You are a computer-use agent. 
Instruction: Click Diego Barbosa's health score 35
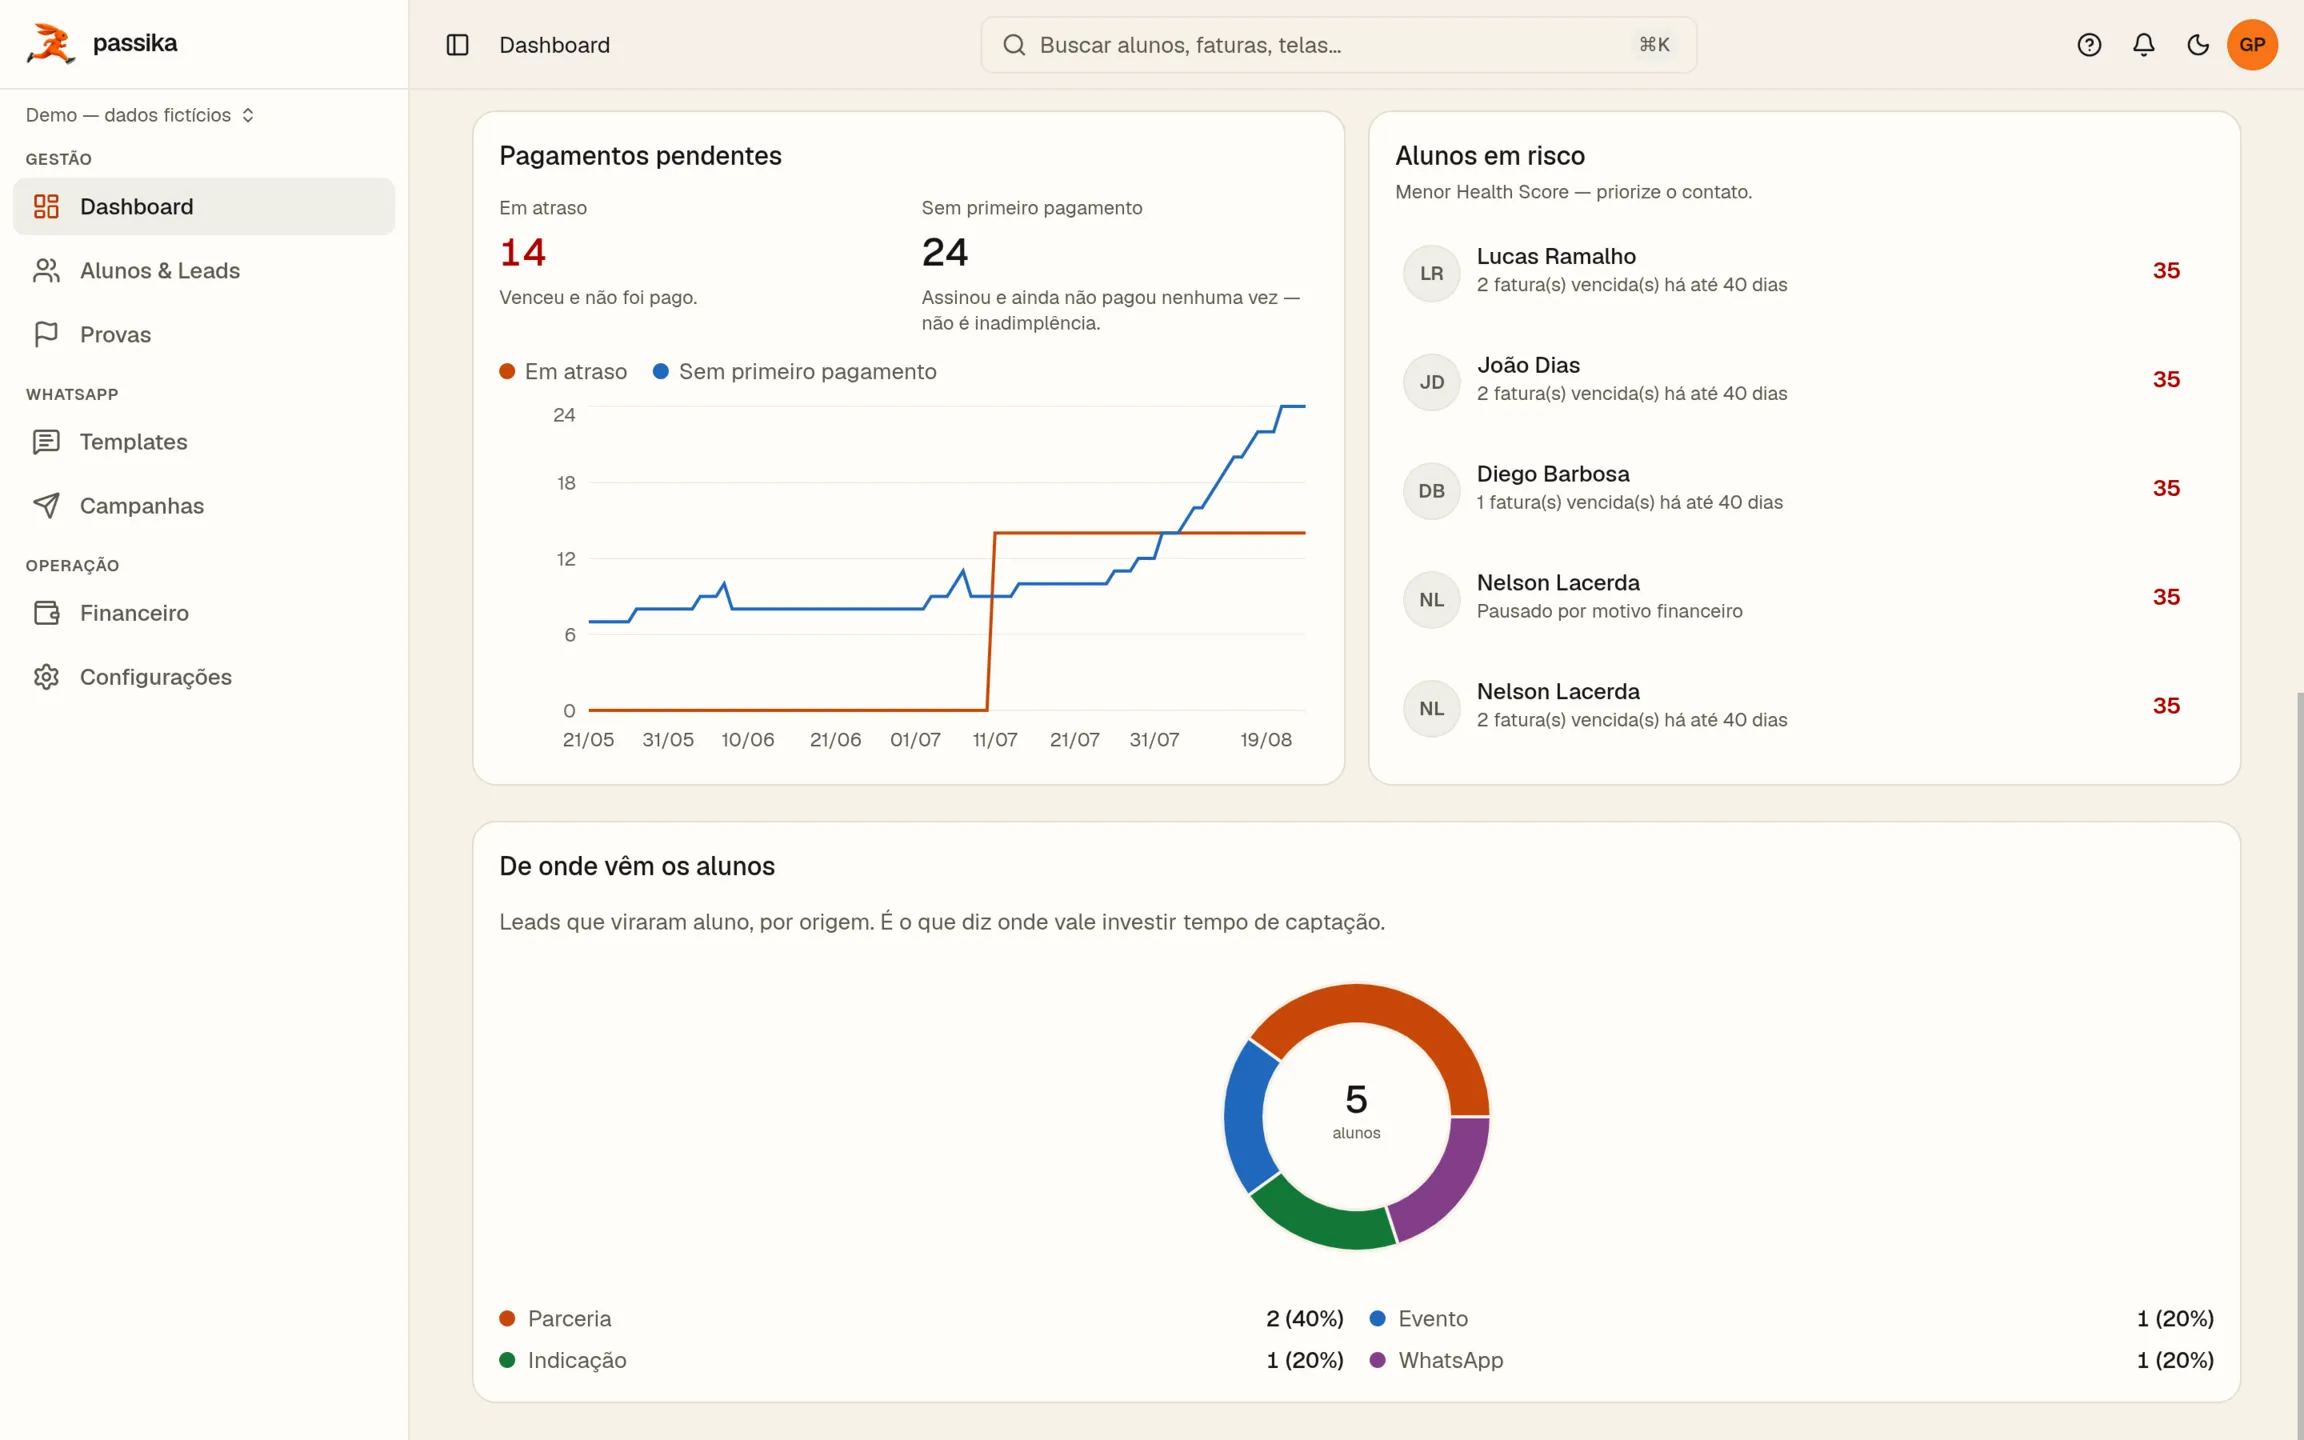(x=2166, y=489)
